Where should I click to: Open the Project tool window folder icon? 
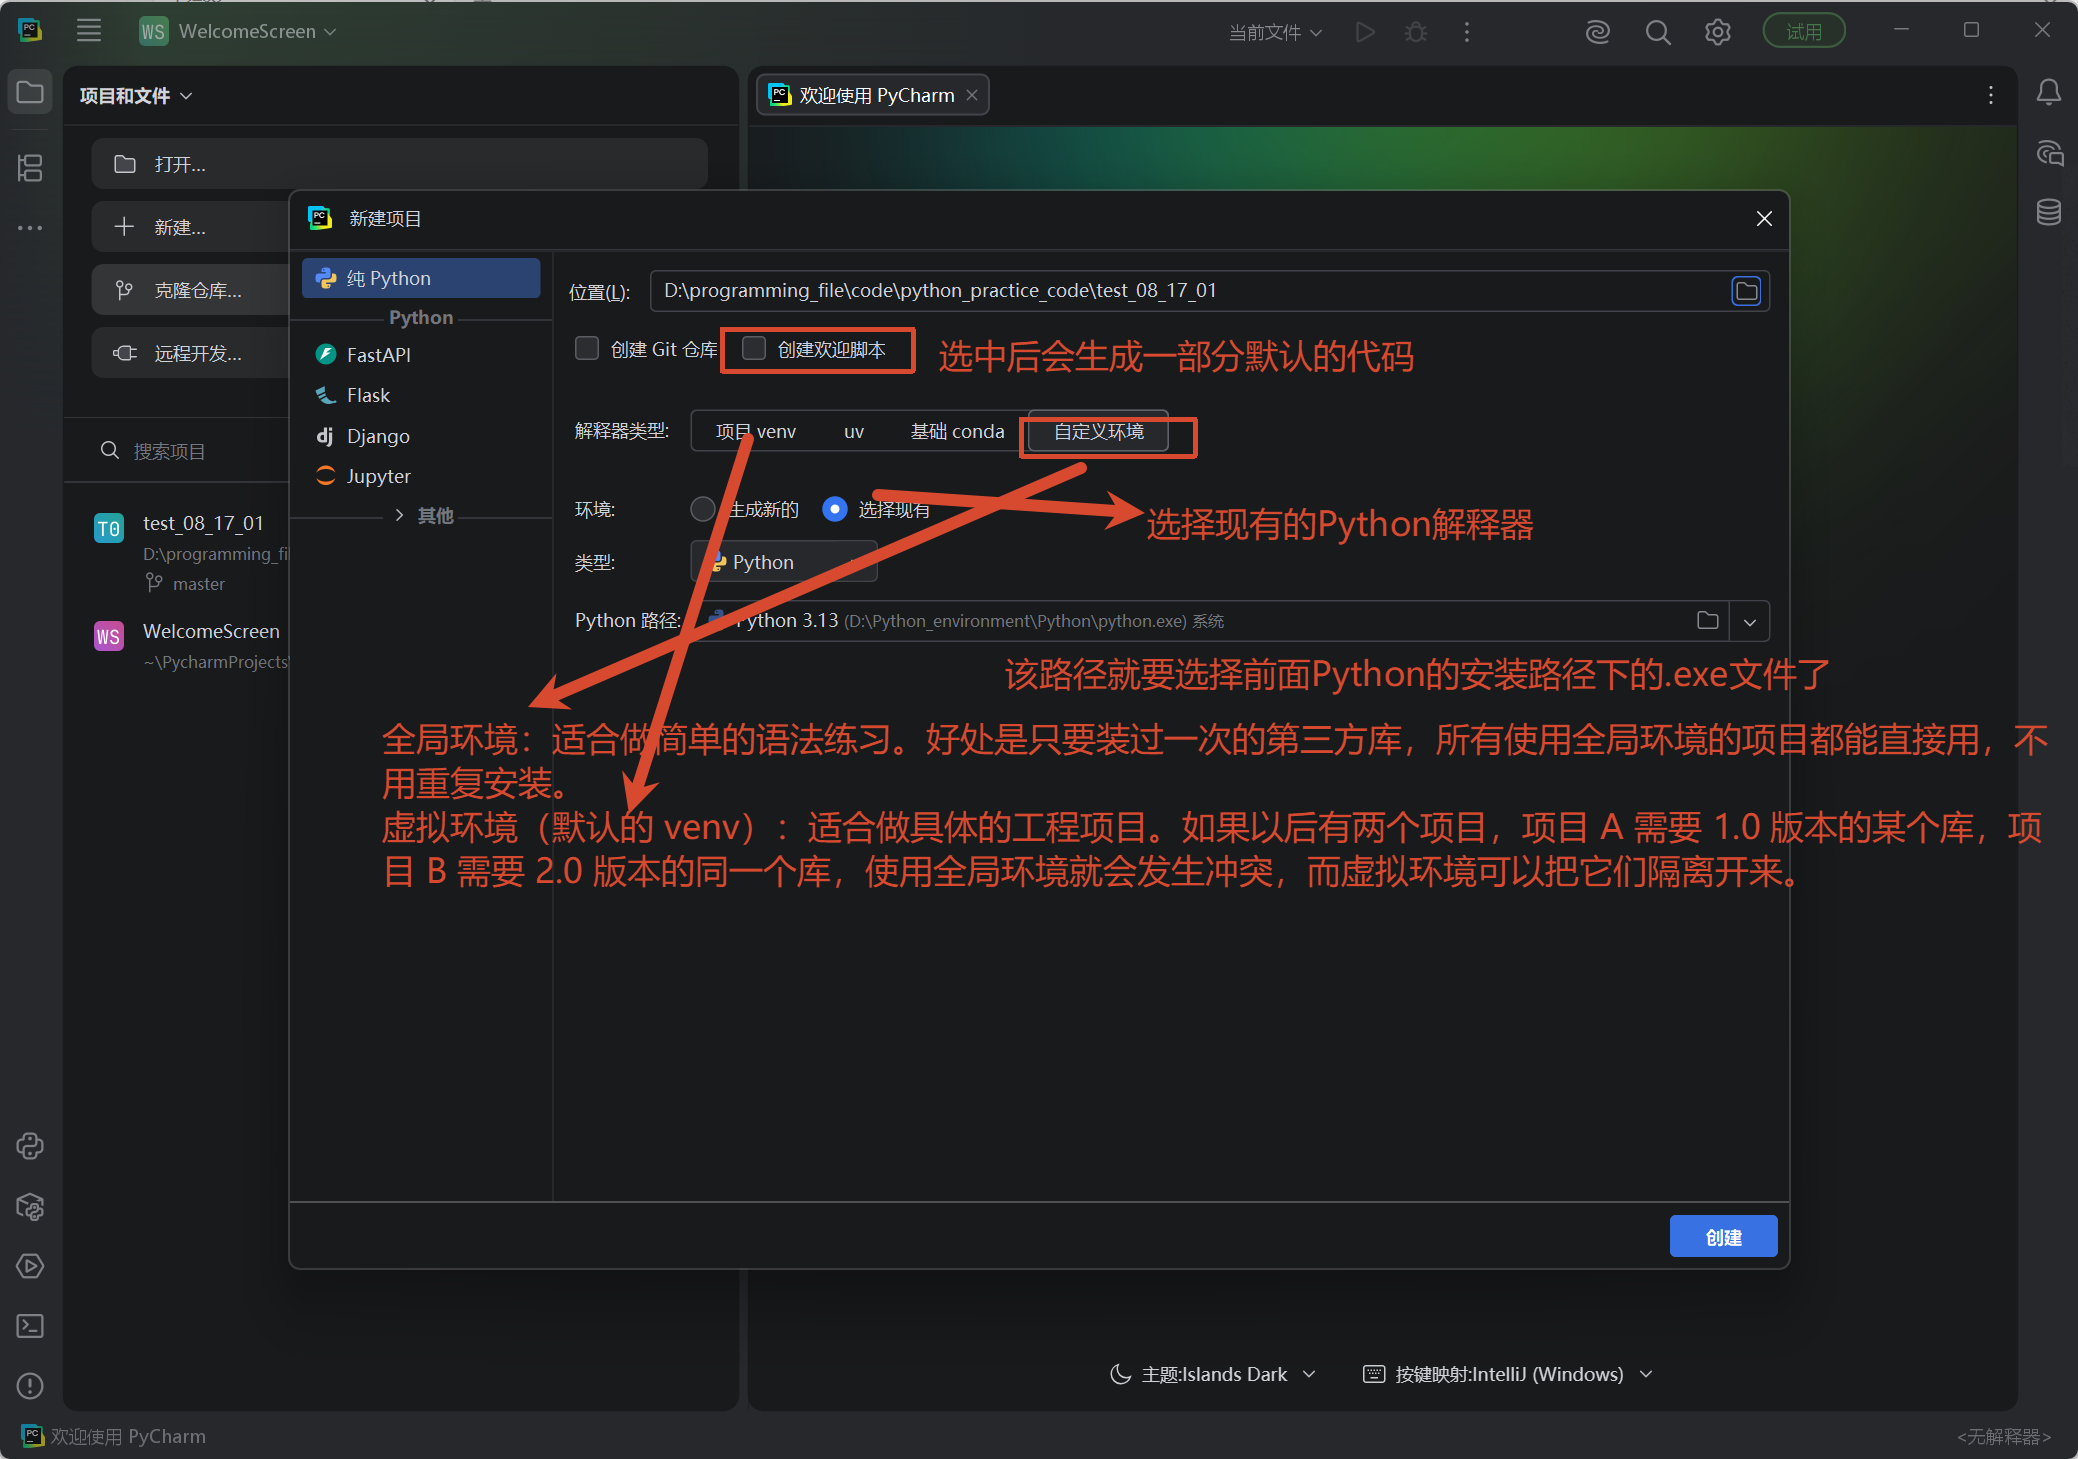pos(30,93)
